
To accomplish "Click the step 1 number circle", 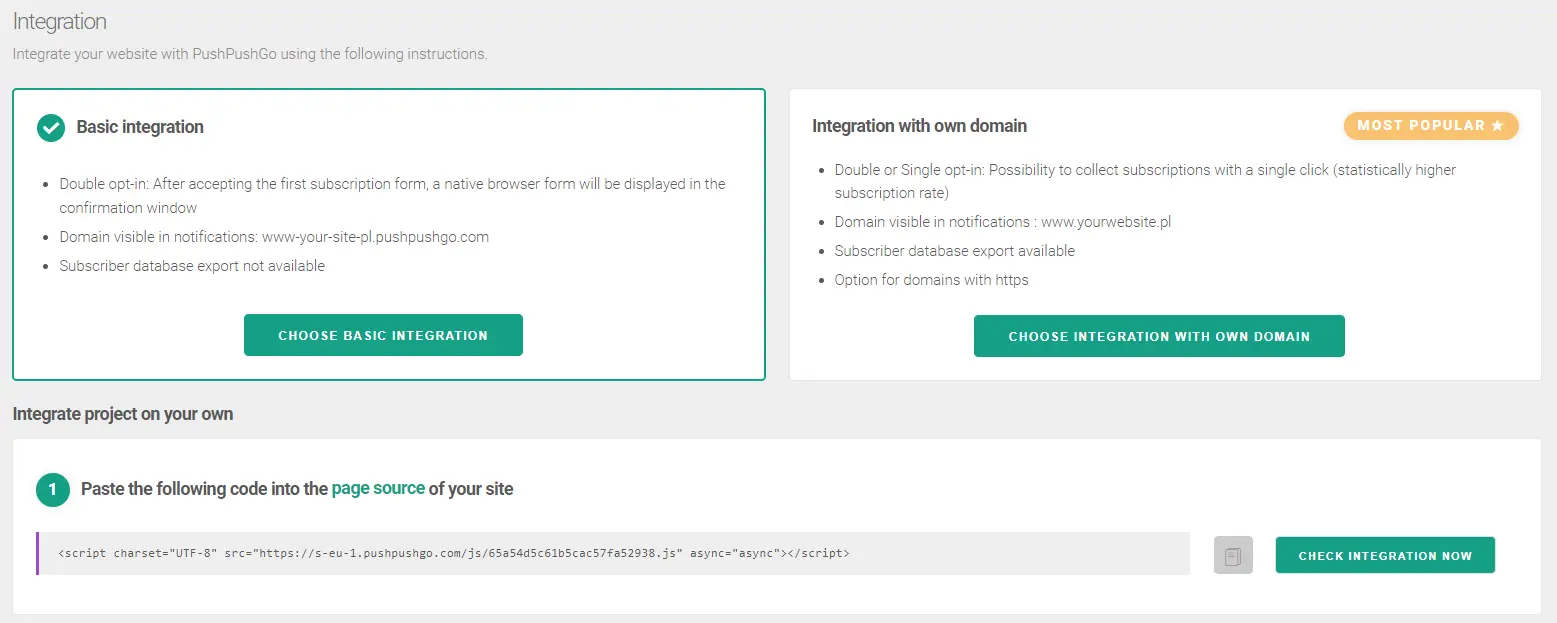I will pyautogui.click(x=53, y=490).
